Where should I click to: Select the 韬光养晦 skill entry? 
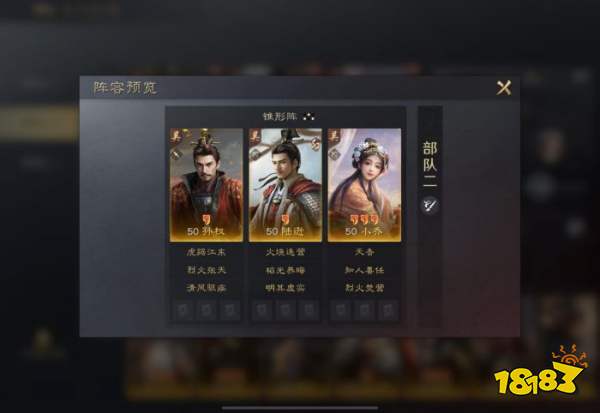point(285,270)
